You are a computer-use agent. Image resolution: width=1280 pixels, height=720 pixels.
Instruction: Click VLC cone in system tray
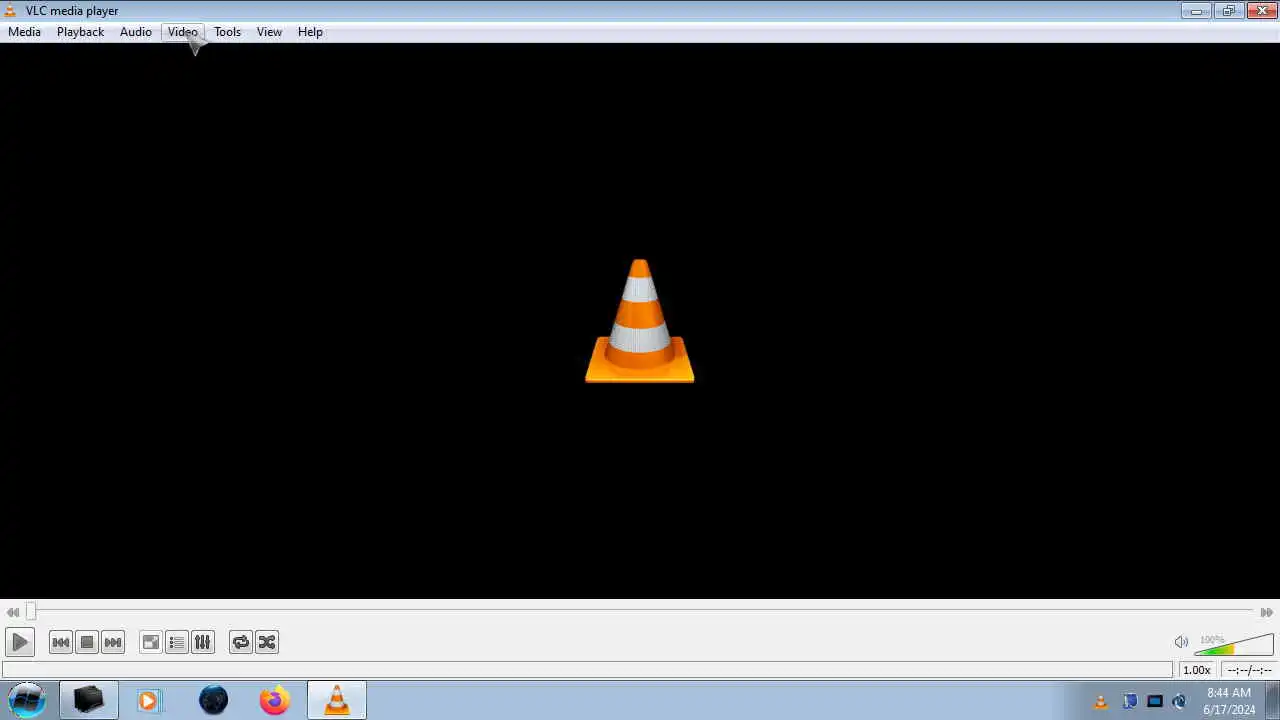[x=1101, y=701]
